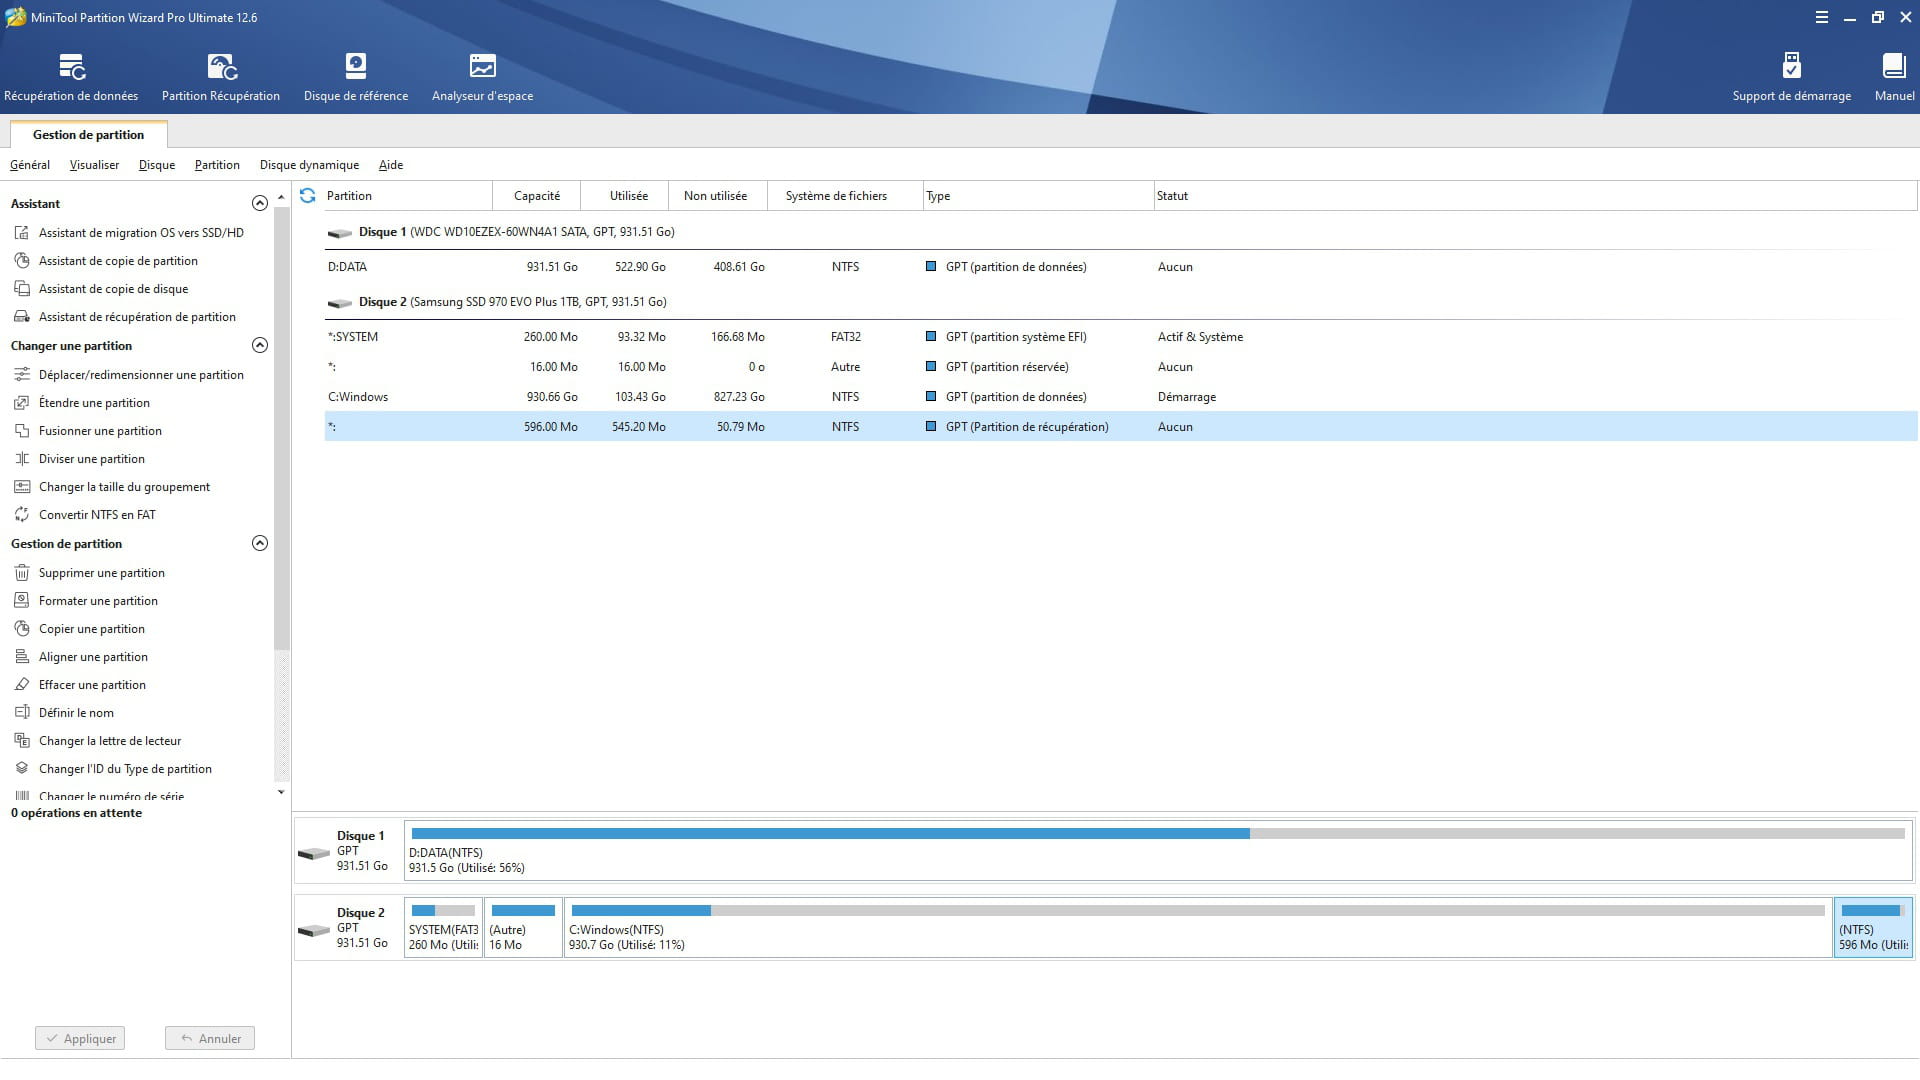
Task: Click Supprimer une partition trash icon
Action: pyautogui.click(x=22, y=573)
